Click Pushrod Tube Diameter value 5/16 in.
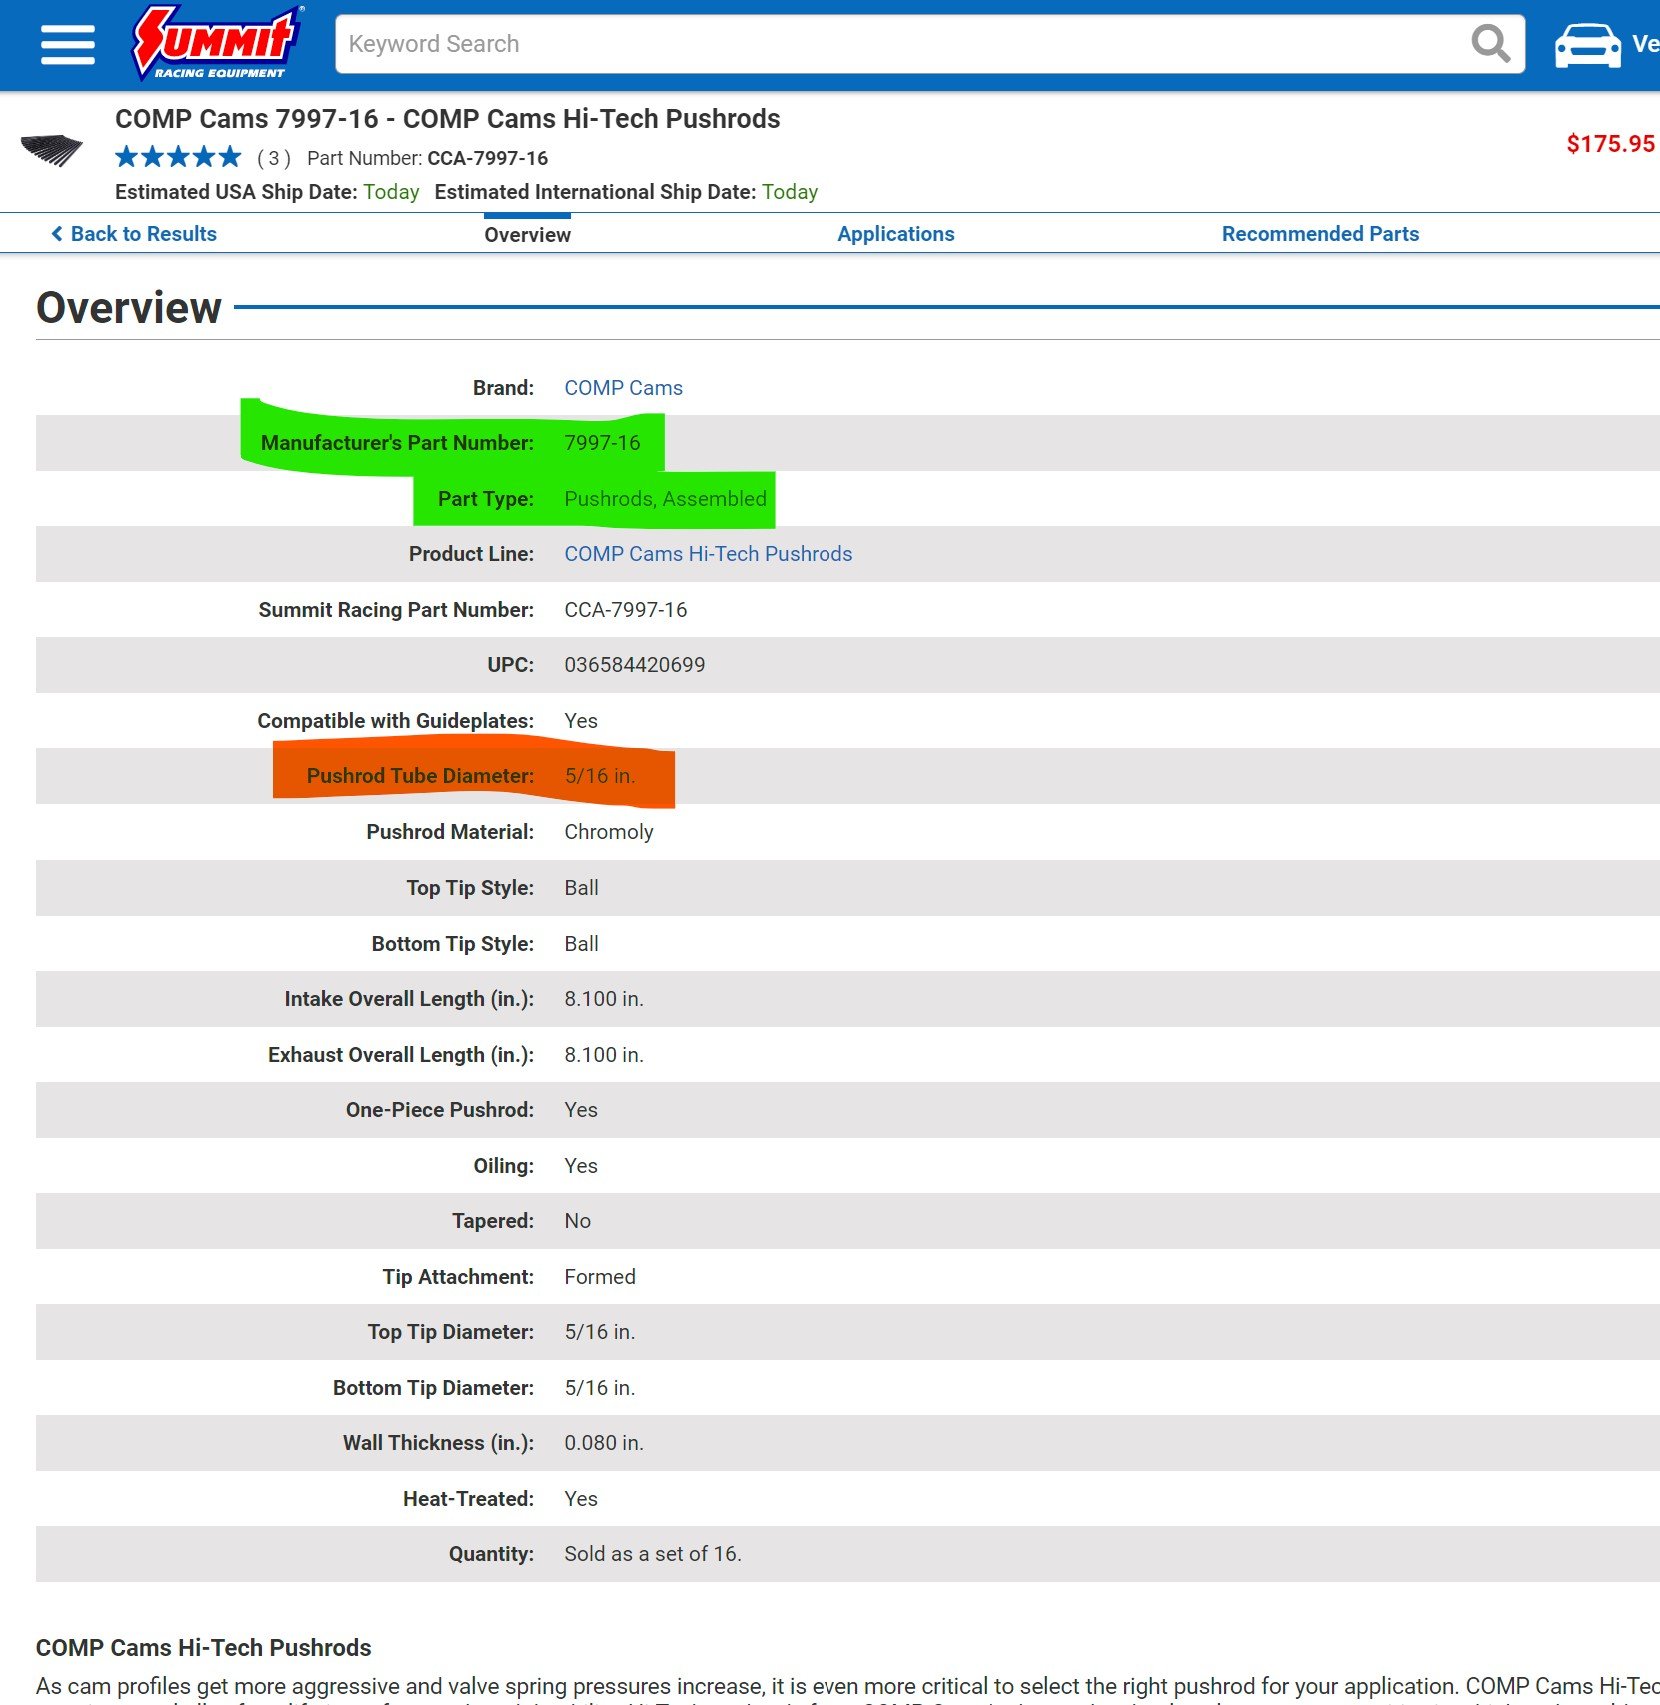Screen dimensions: 1660x1705 599,776
